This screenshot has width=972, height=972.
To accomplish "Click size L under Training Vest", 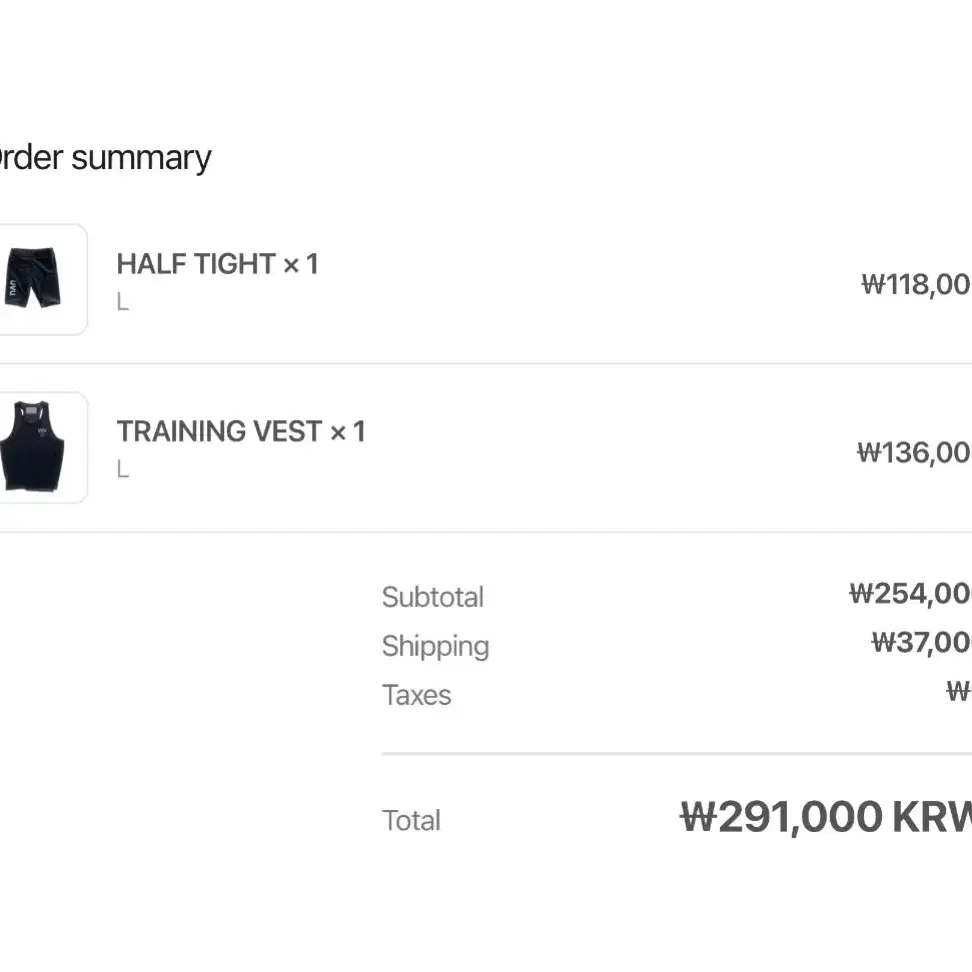I will tap(123, 469).
